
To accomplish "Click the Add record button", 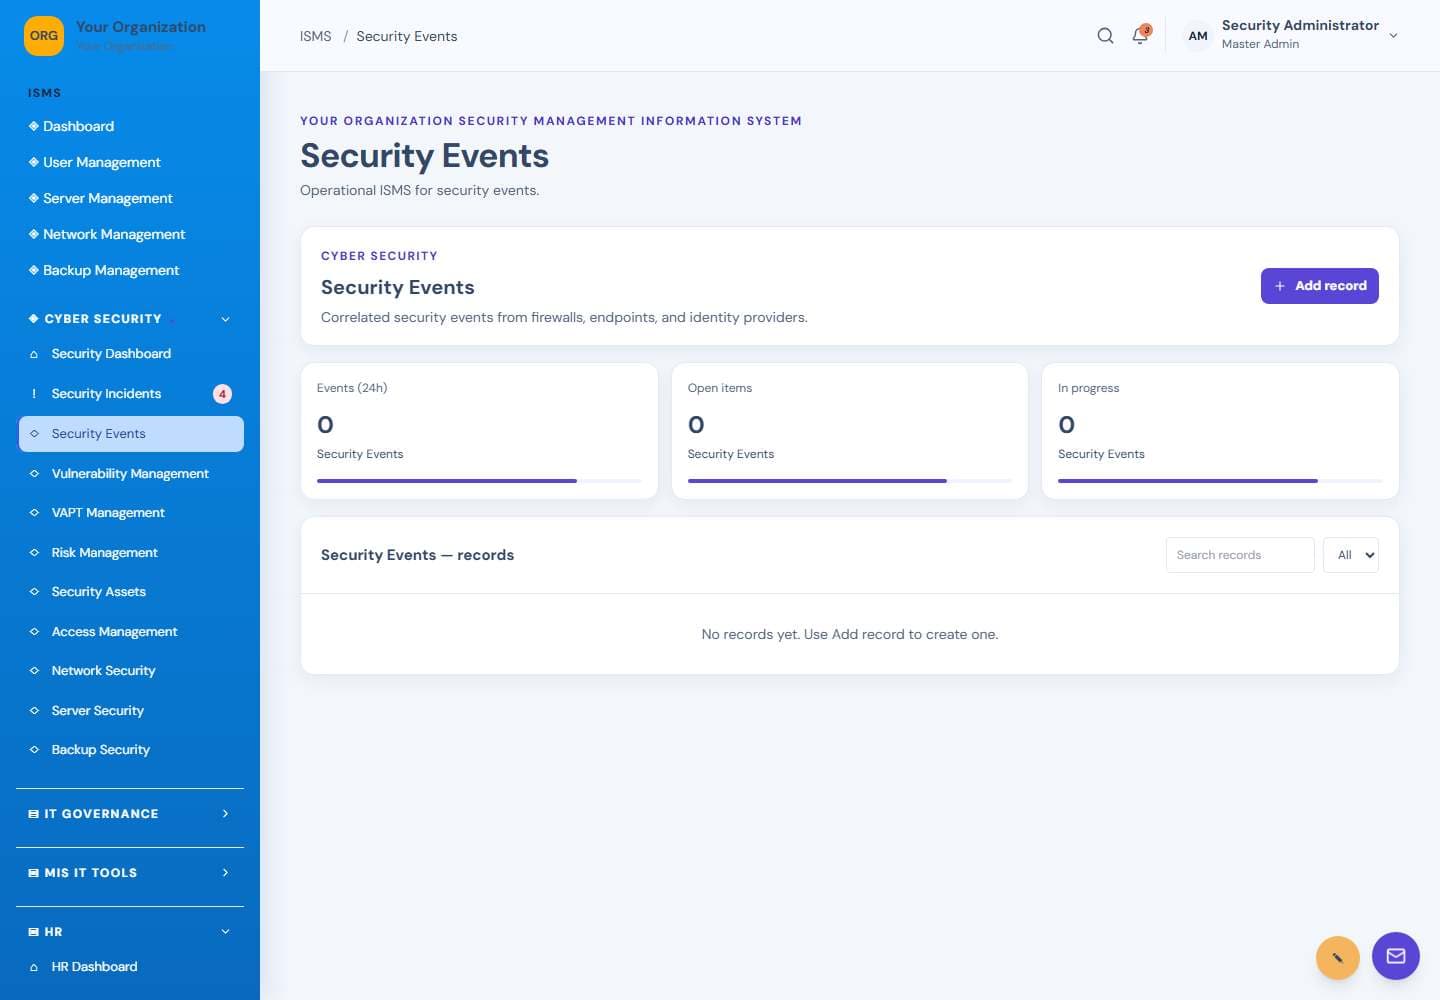I will click(1319, 286).
